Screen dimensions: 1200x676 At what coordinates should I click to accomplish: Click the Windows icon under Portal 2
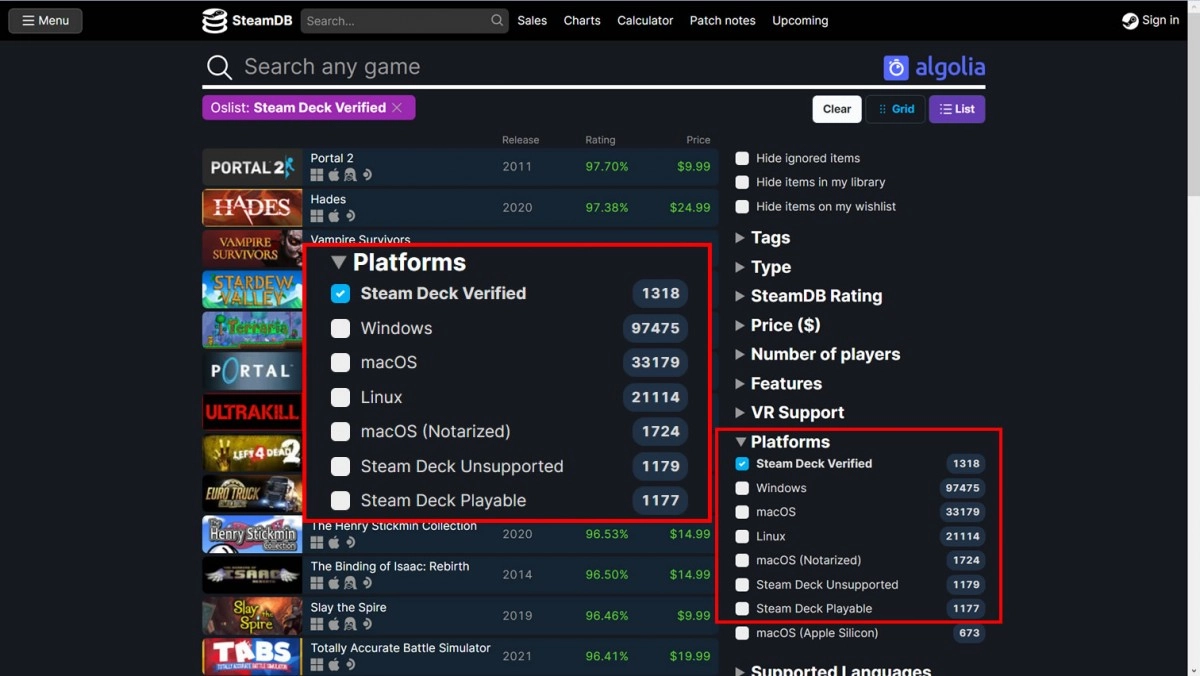point(317,175)
